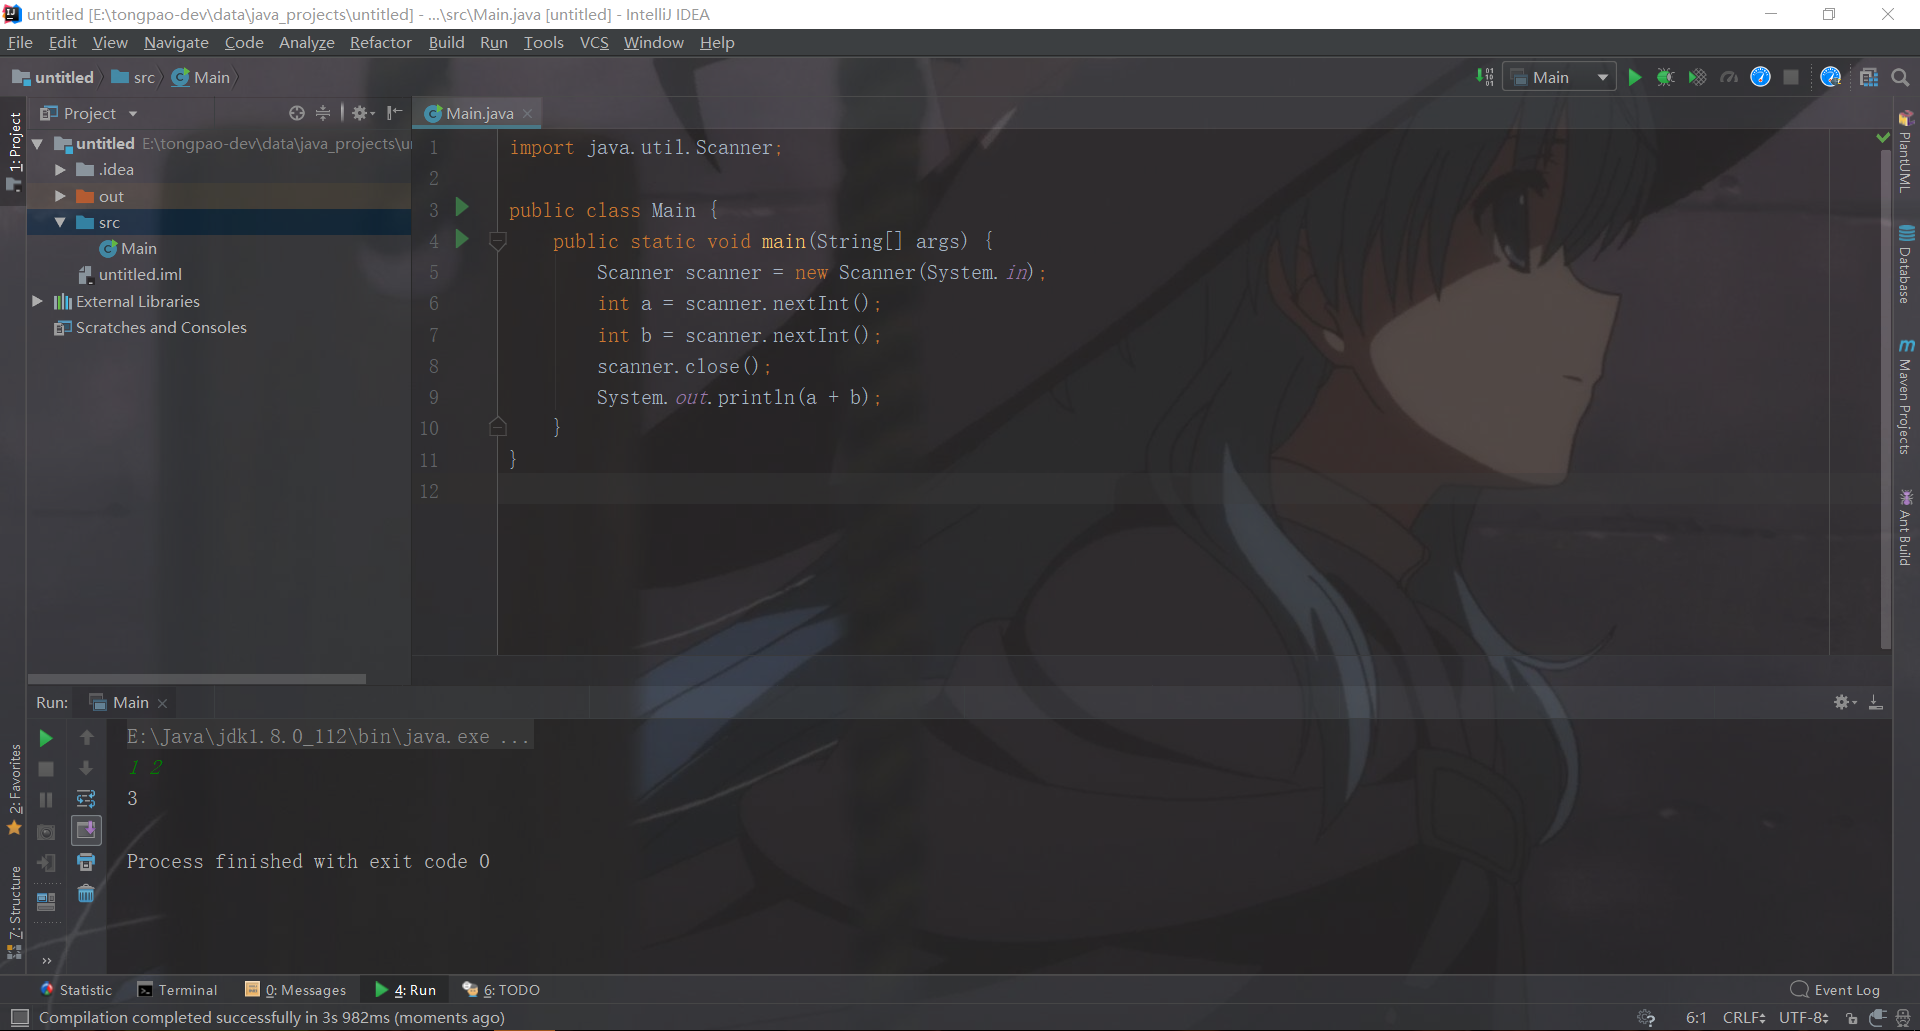Open the UTF-8 encoding selector

pyautogui.click(x=1803, y=1018)
